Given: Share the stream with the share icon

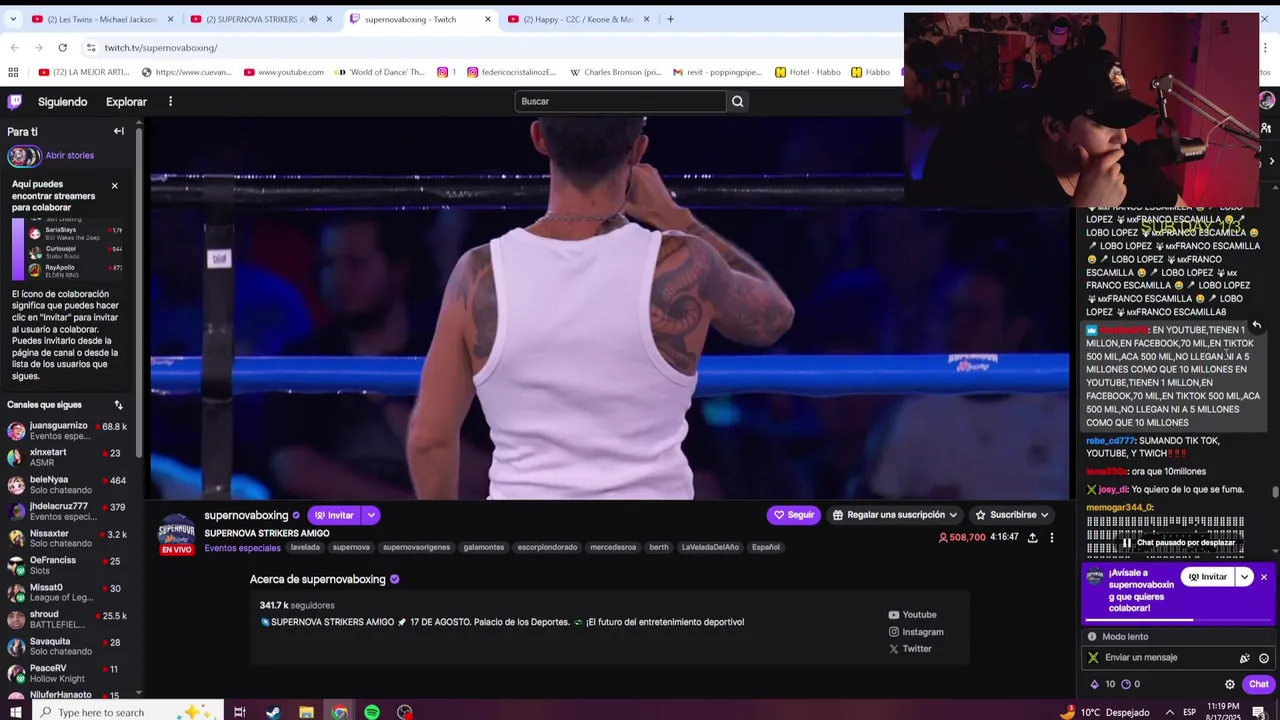Looking at the screenshot, I should pyautogui.click(x=1032, y=538).
